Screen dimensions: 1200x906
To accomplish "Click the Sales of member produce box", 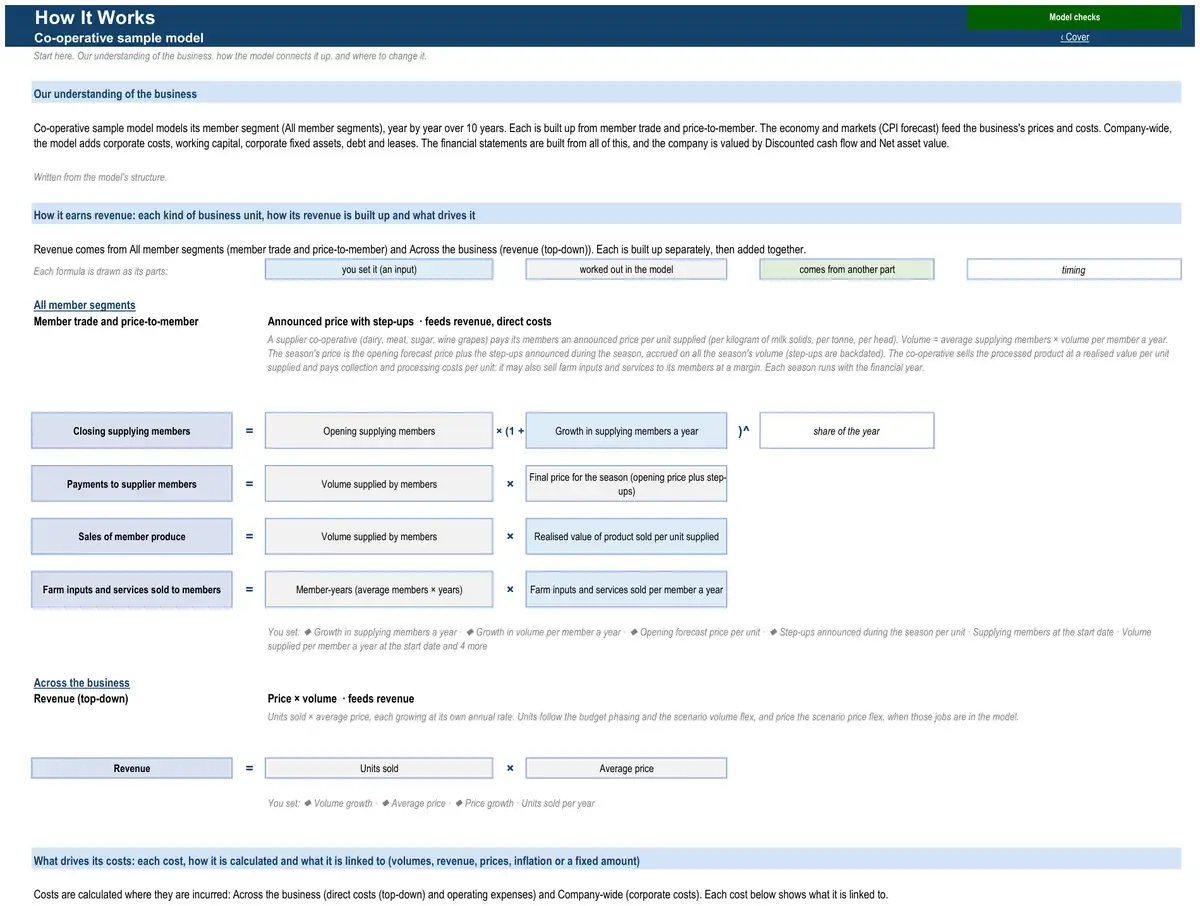I will pyautogui.click(x=132, y=537).
